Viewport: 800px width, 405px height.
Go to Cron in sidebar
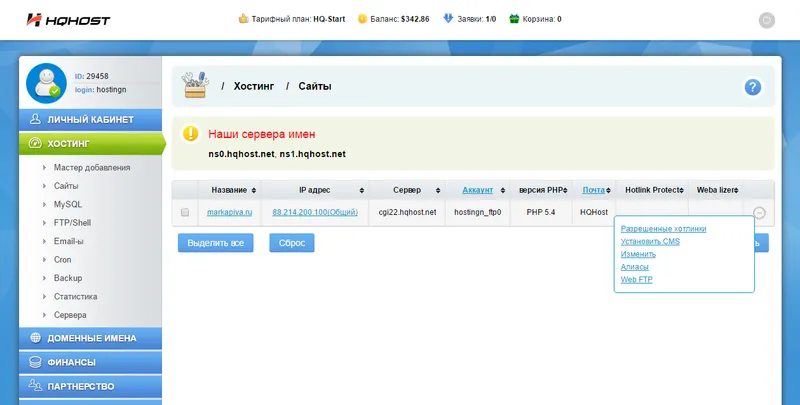[x=62, y=259]
